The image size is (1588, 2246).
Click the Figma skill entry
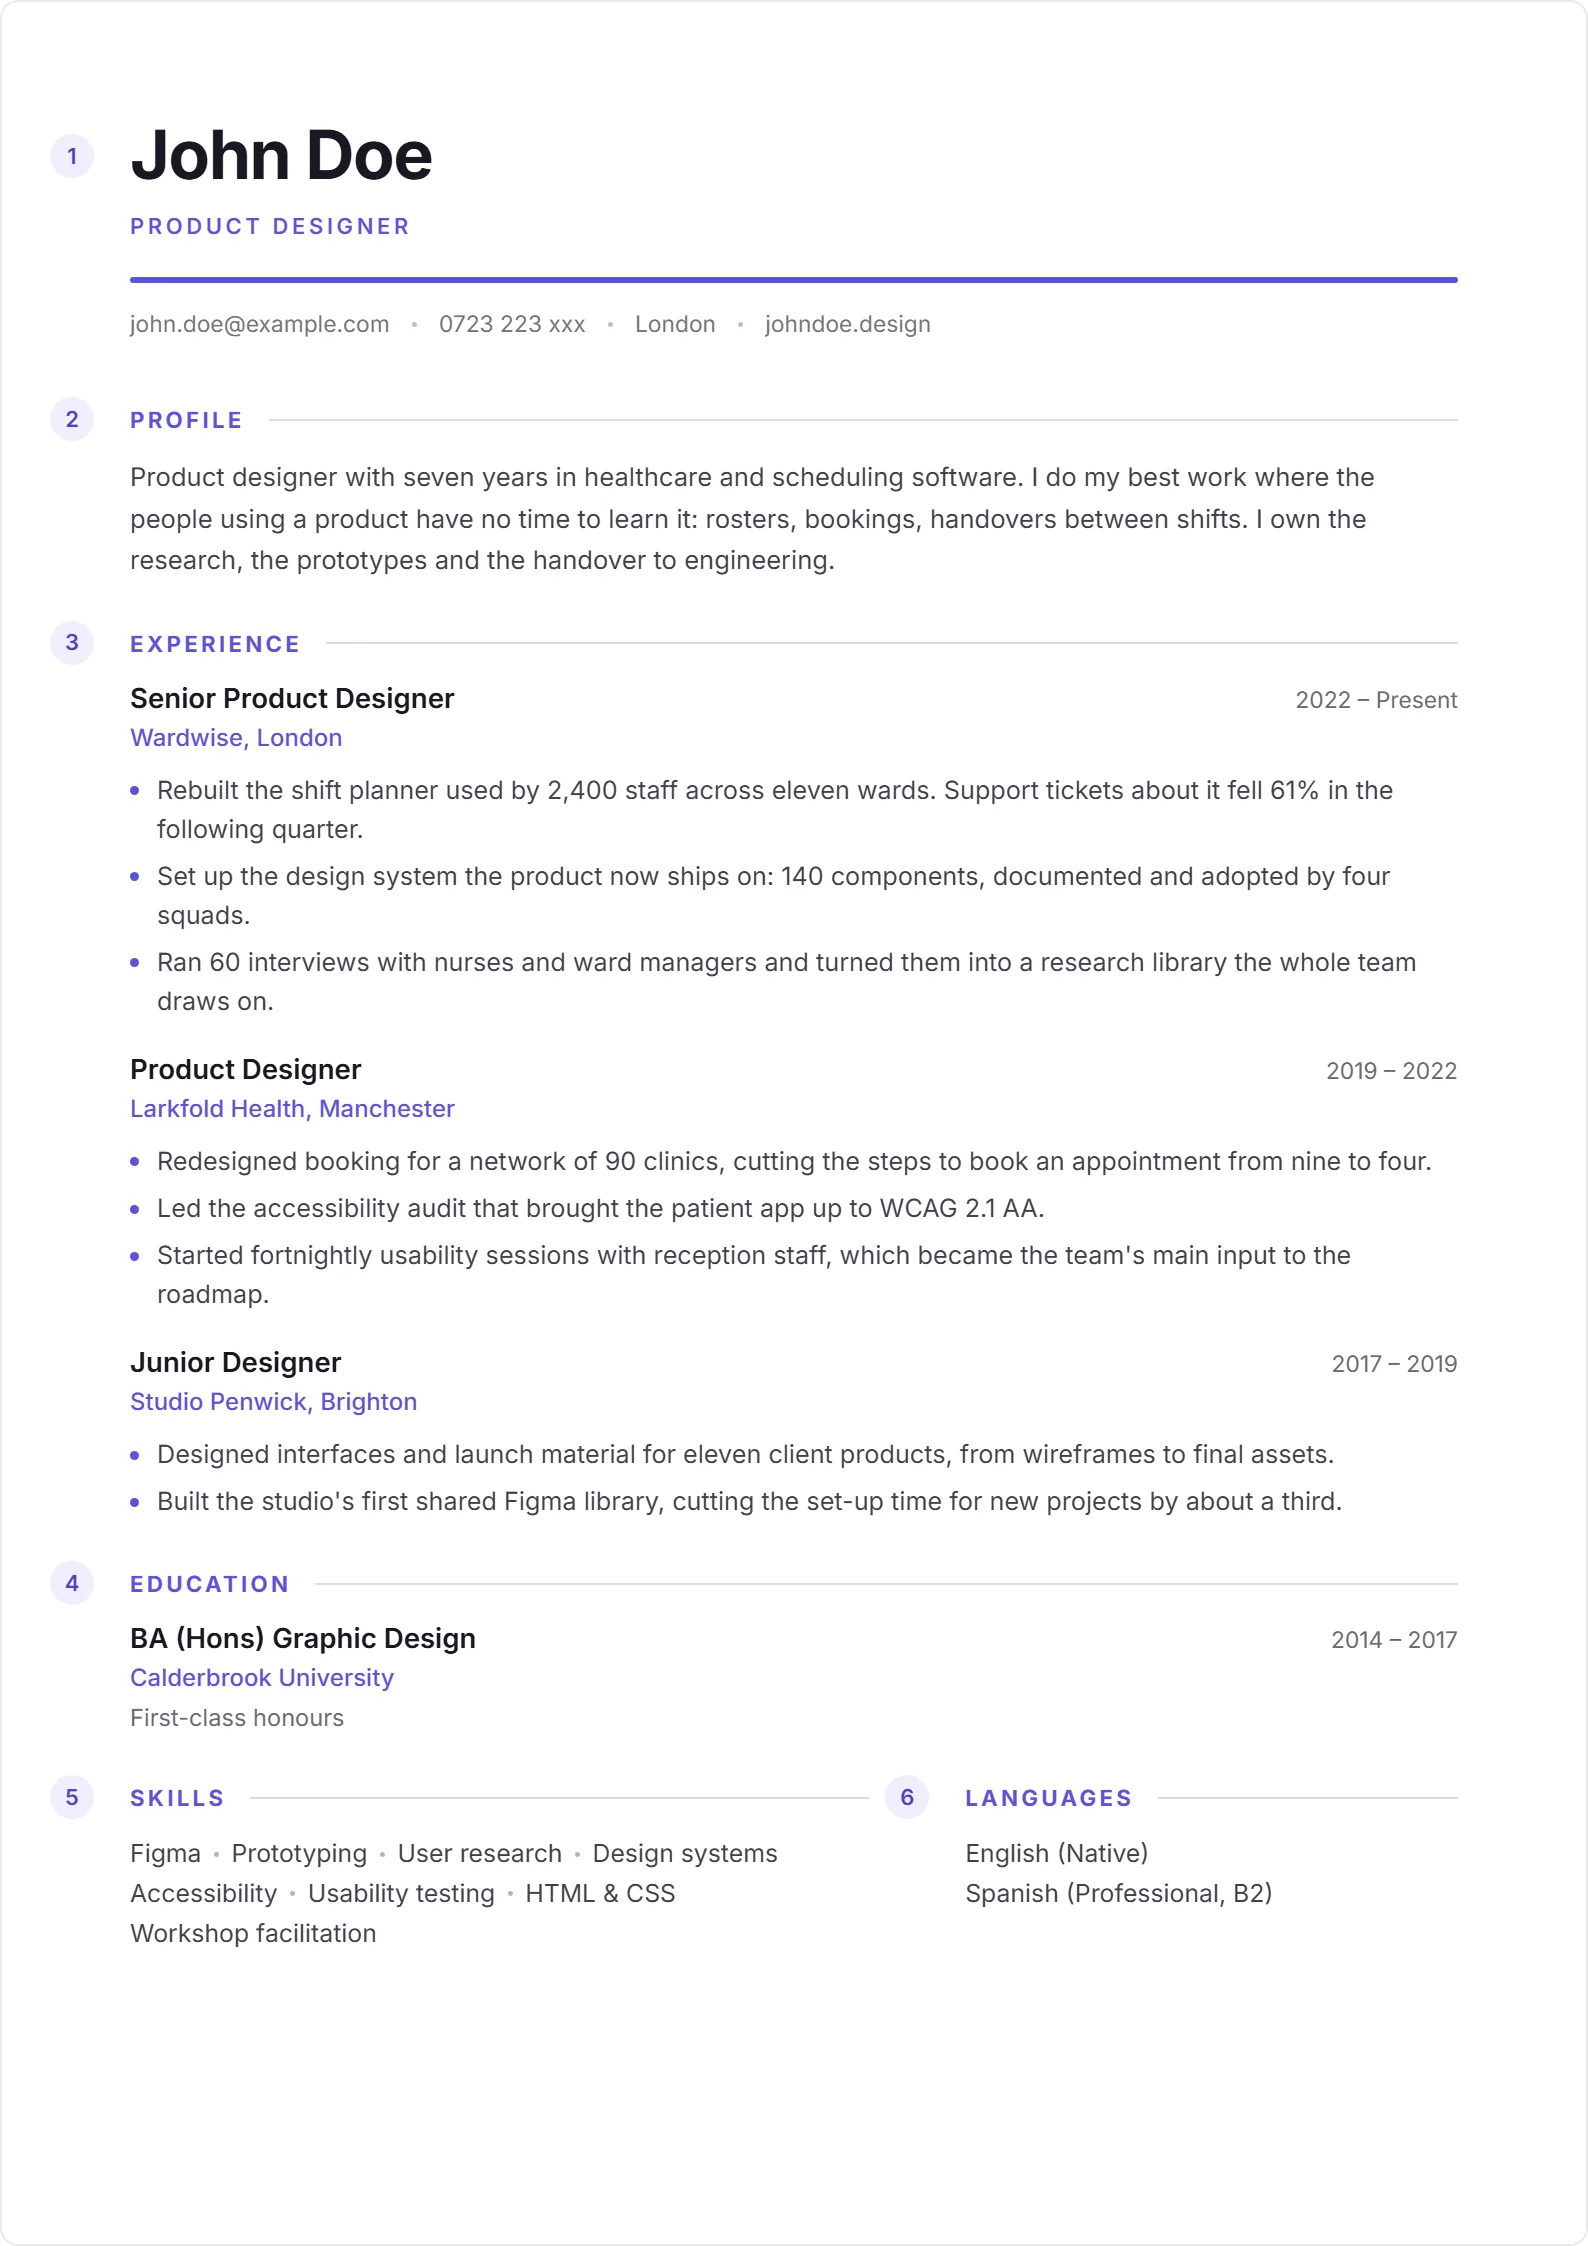165,1854
